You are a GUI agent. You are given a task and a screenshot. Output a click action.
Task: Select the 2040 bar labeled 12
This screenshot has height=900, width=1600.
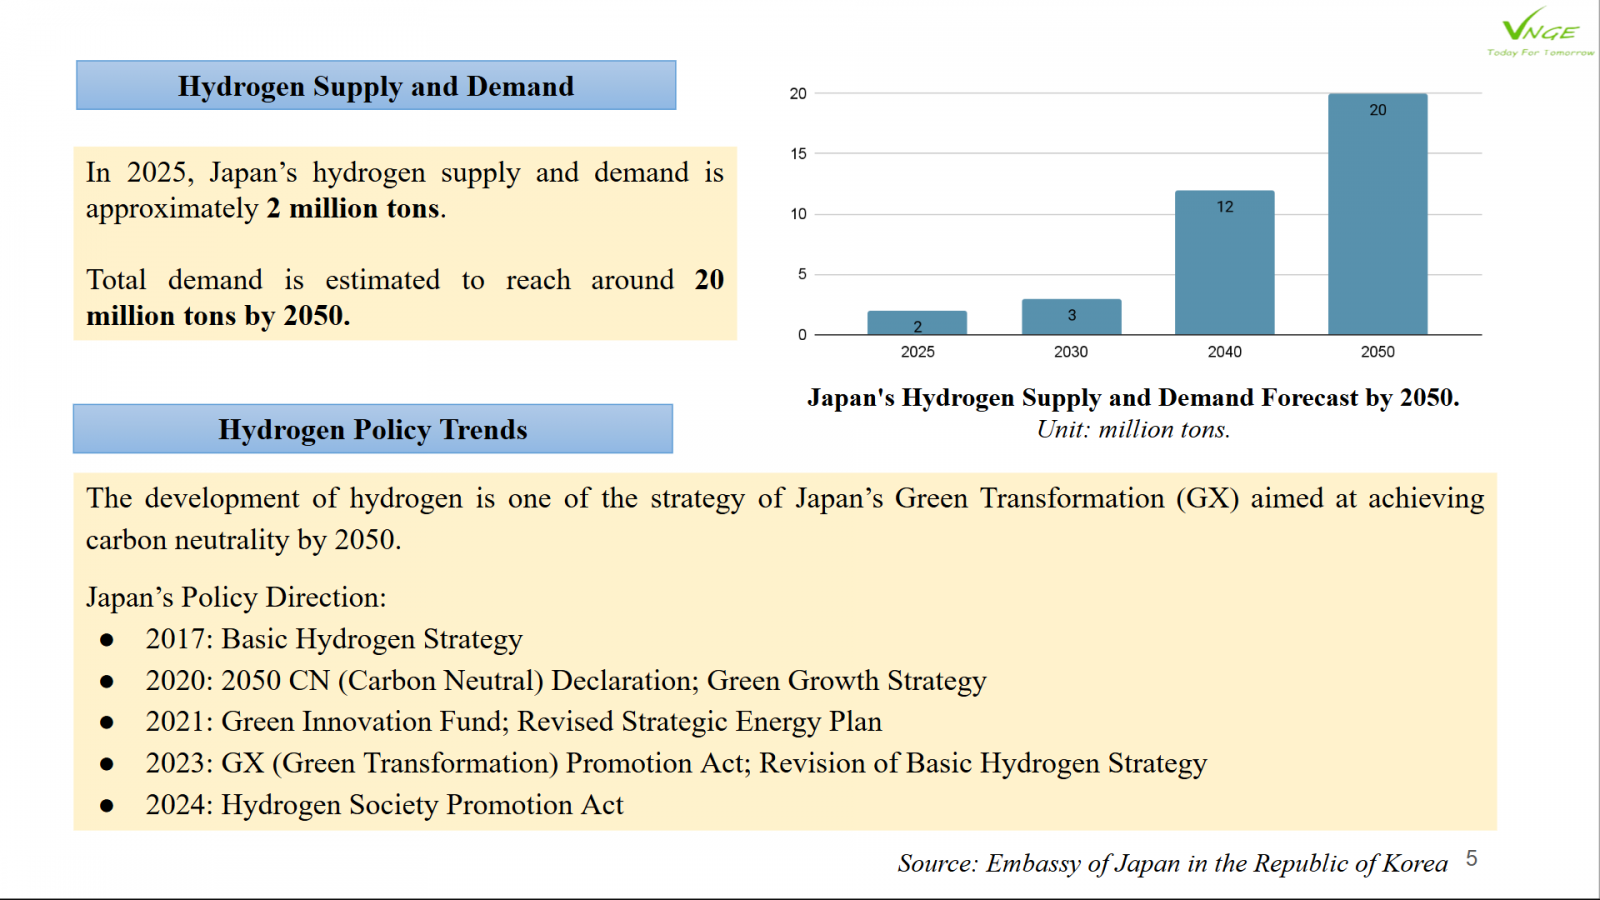tap(1224, 263)
